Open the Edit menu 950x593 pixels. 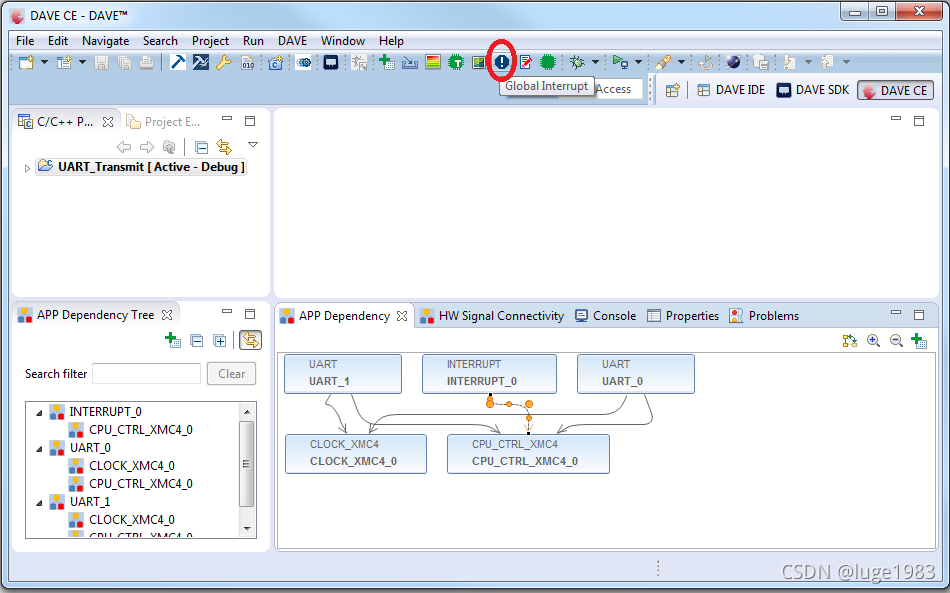(58, 41)
